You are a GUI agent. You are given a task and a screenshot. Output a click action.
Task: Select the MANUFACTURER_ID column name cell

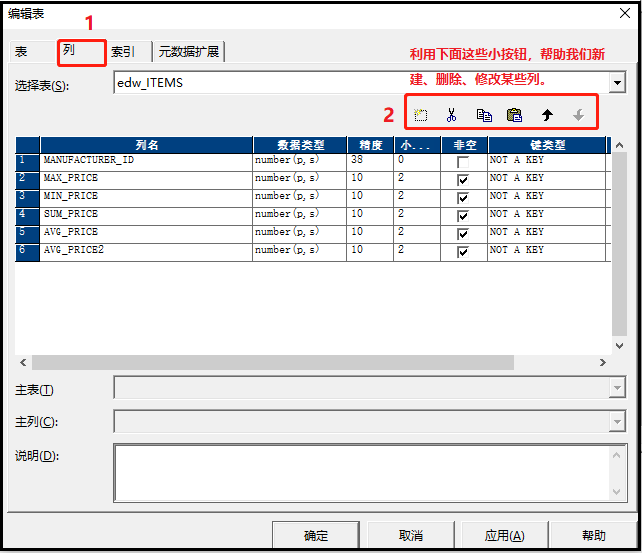tap(146, 163)
